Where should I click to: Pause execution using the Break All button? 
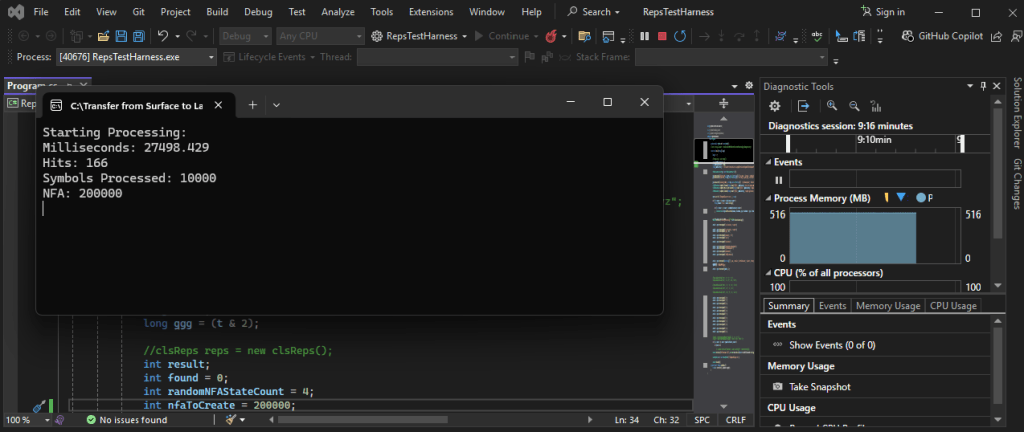(645, 36)
